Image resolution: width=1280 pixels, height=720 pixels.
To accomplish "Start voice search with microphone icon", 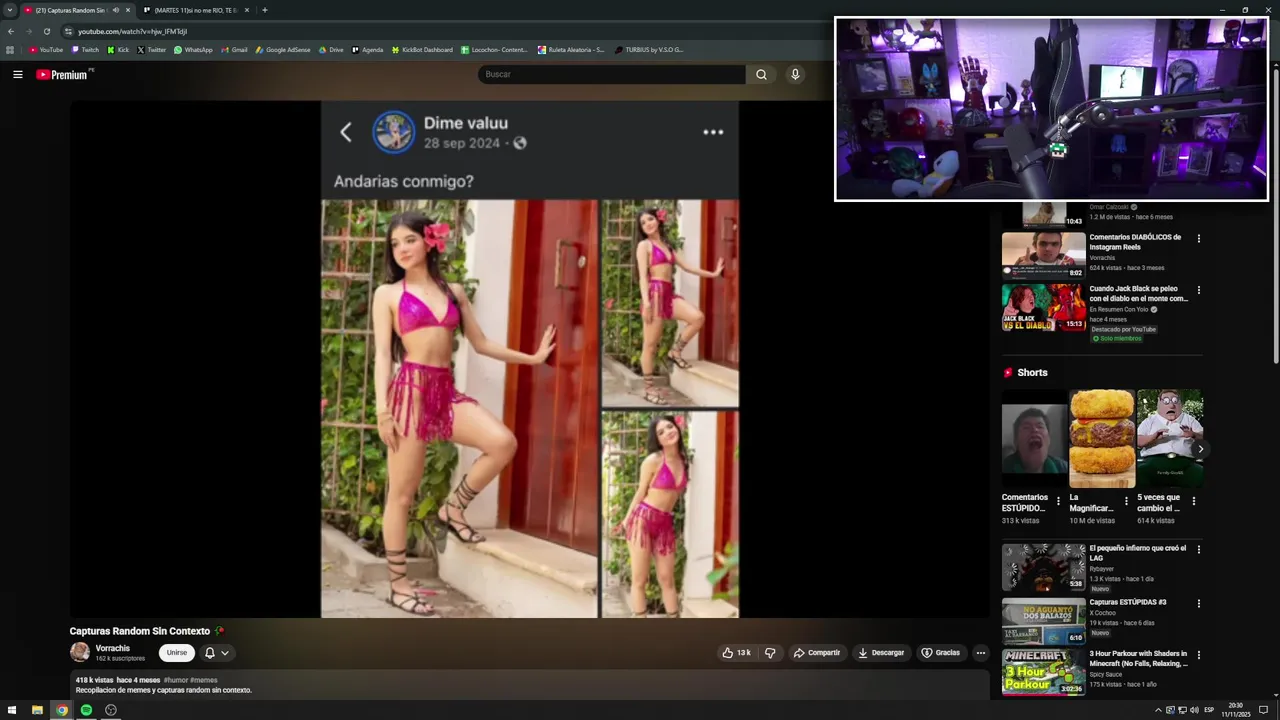I will pyautogui.click(x=795, y=74).
